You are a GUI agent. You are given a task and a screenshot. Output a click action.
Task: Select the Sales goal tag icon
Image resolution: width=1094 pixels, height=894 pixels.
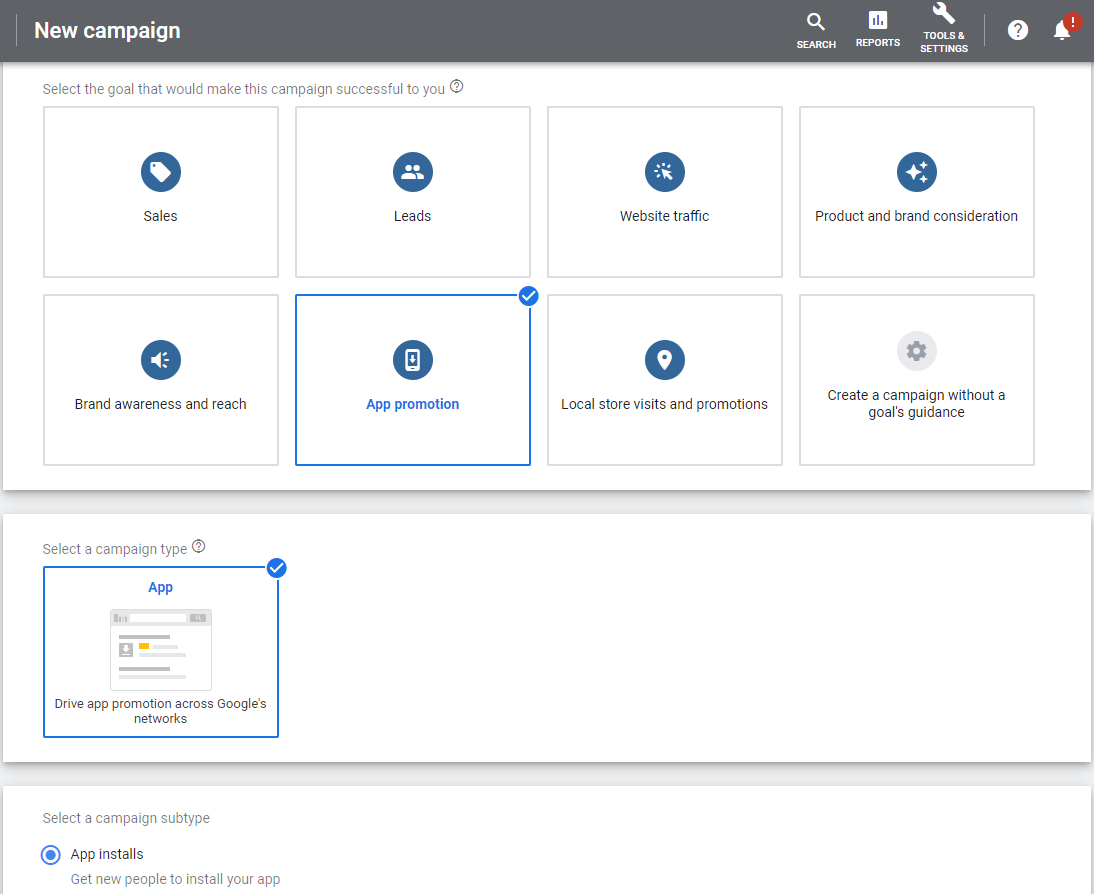[160, 173]
